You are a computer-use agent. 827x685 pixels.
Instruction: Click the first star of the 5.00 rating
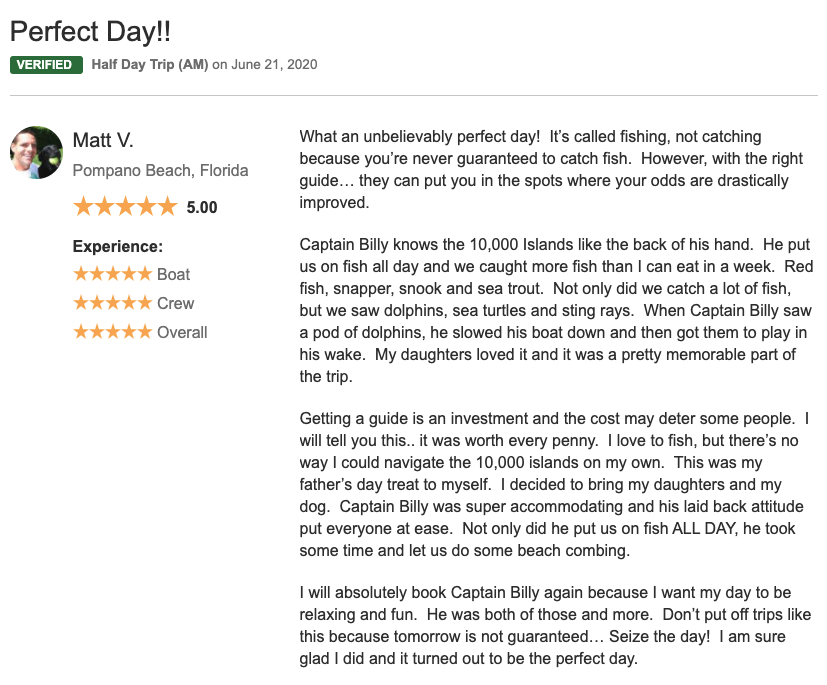coord(83,206)
